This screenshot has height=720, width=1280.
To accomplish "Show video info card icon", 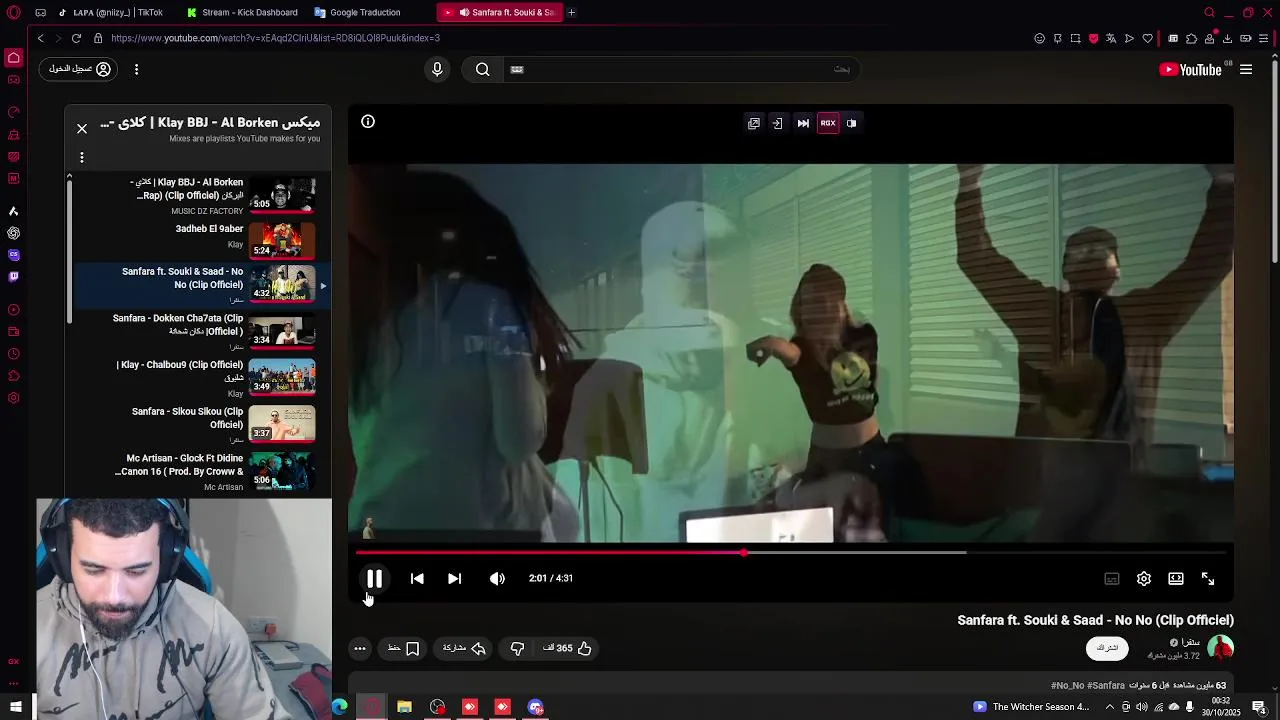I will pyautogui.click(x=368, y=122).
